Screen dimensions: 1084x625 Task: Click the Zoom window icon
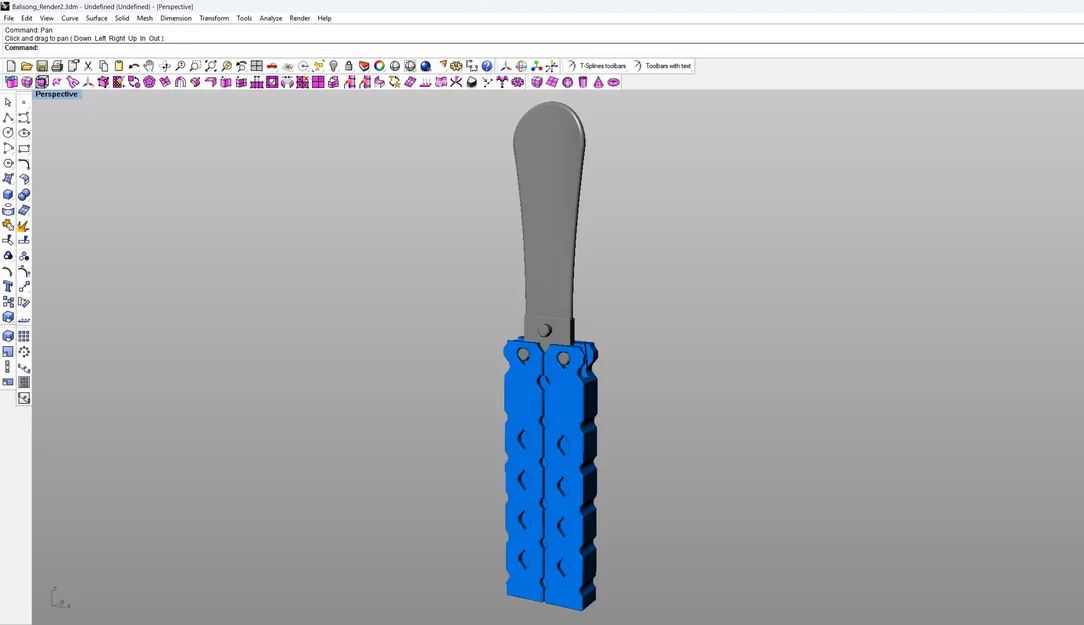pyautogui.click(x=195, y=66)
